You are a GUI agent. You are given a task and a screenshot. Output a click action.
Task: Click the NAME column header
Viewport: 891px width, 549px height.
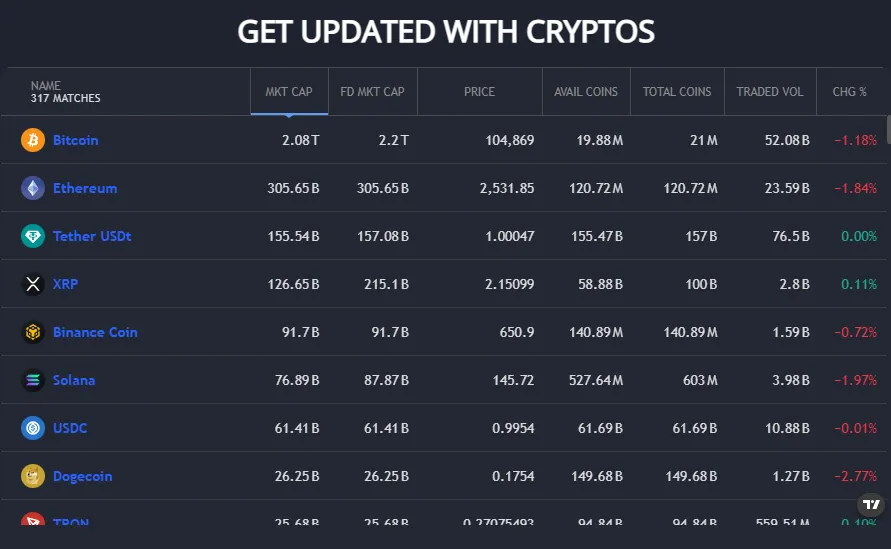[46, 86]
